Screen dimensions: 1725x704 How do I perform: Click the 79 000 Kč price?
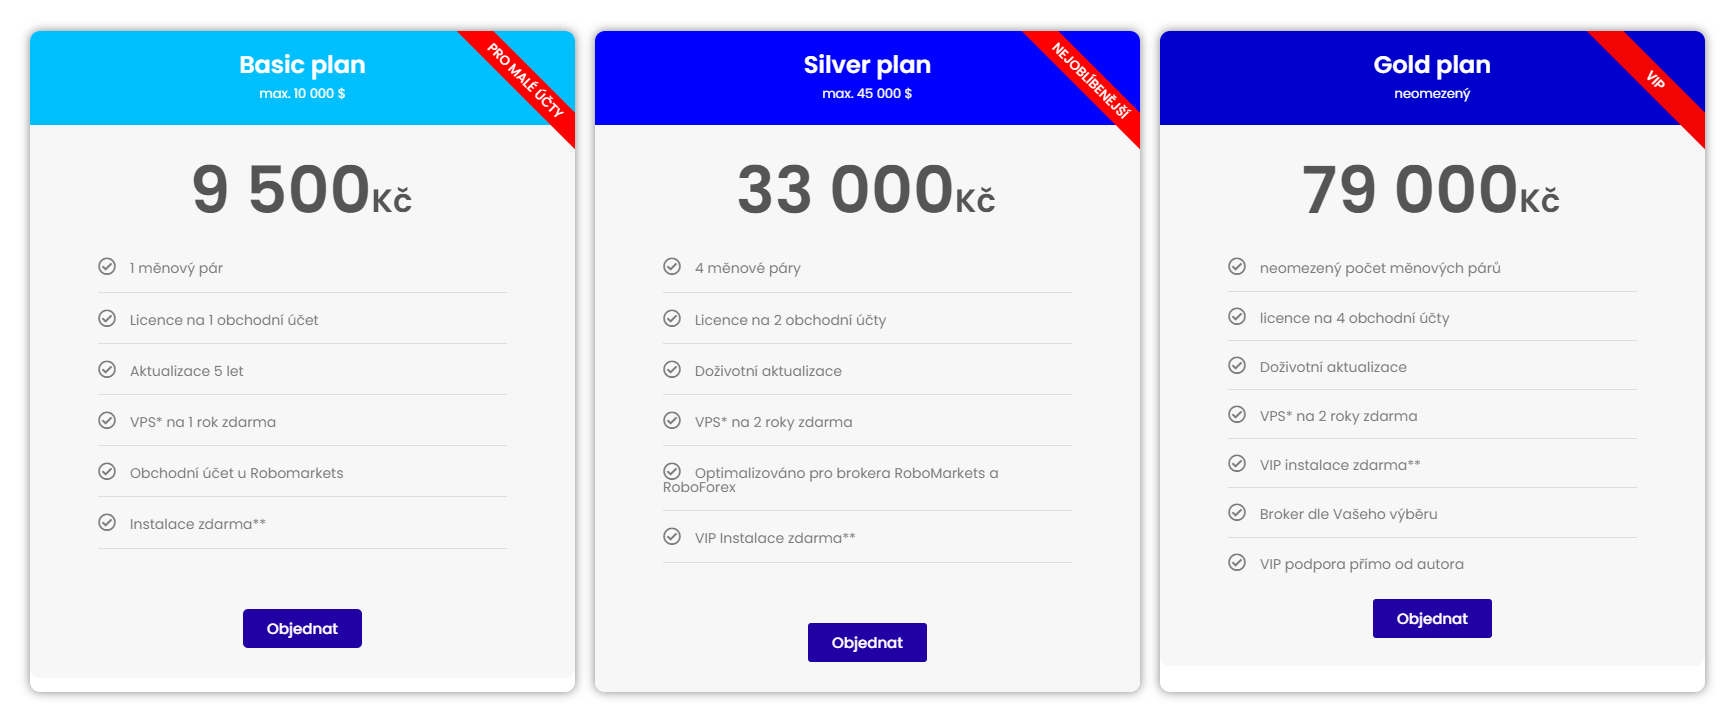(x=1431, y=189)
